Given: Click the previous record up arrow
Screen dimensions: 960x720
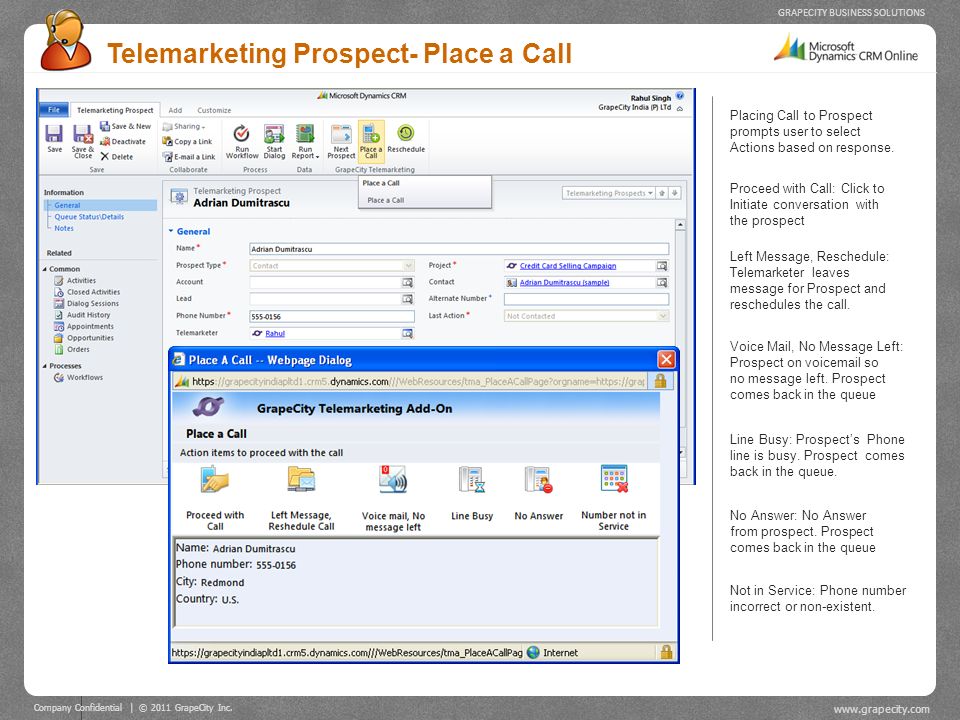Looking at the screenshot, I should point(662,193).
